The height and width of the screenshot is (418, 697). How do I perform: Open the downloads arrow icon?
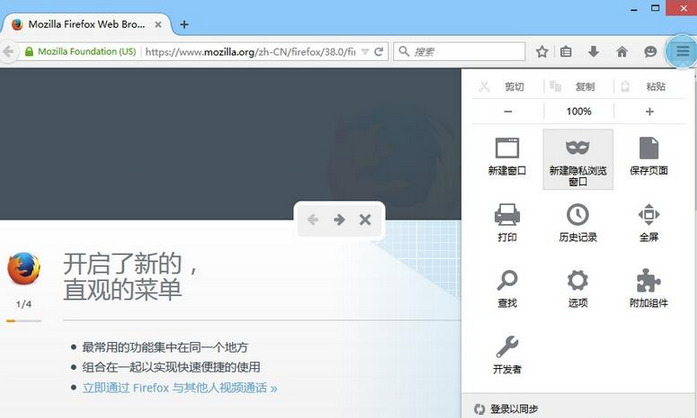[x=593, y=52]
